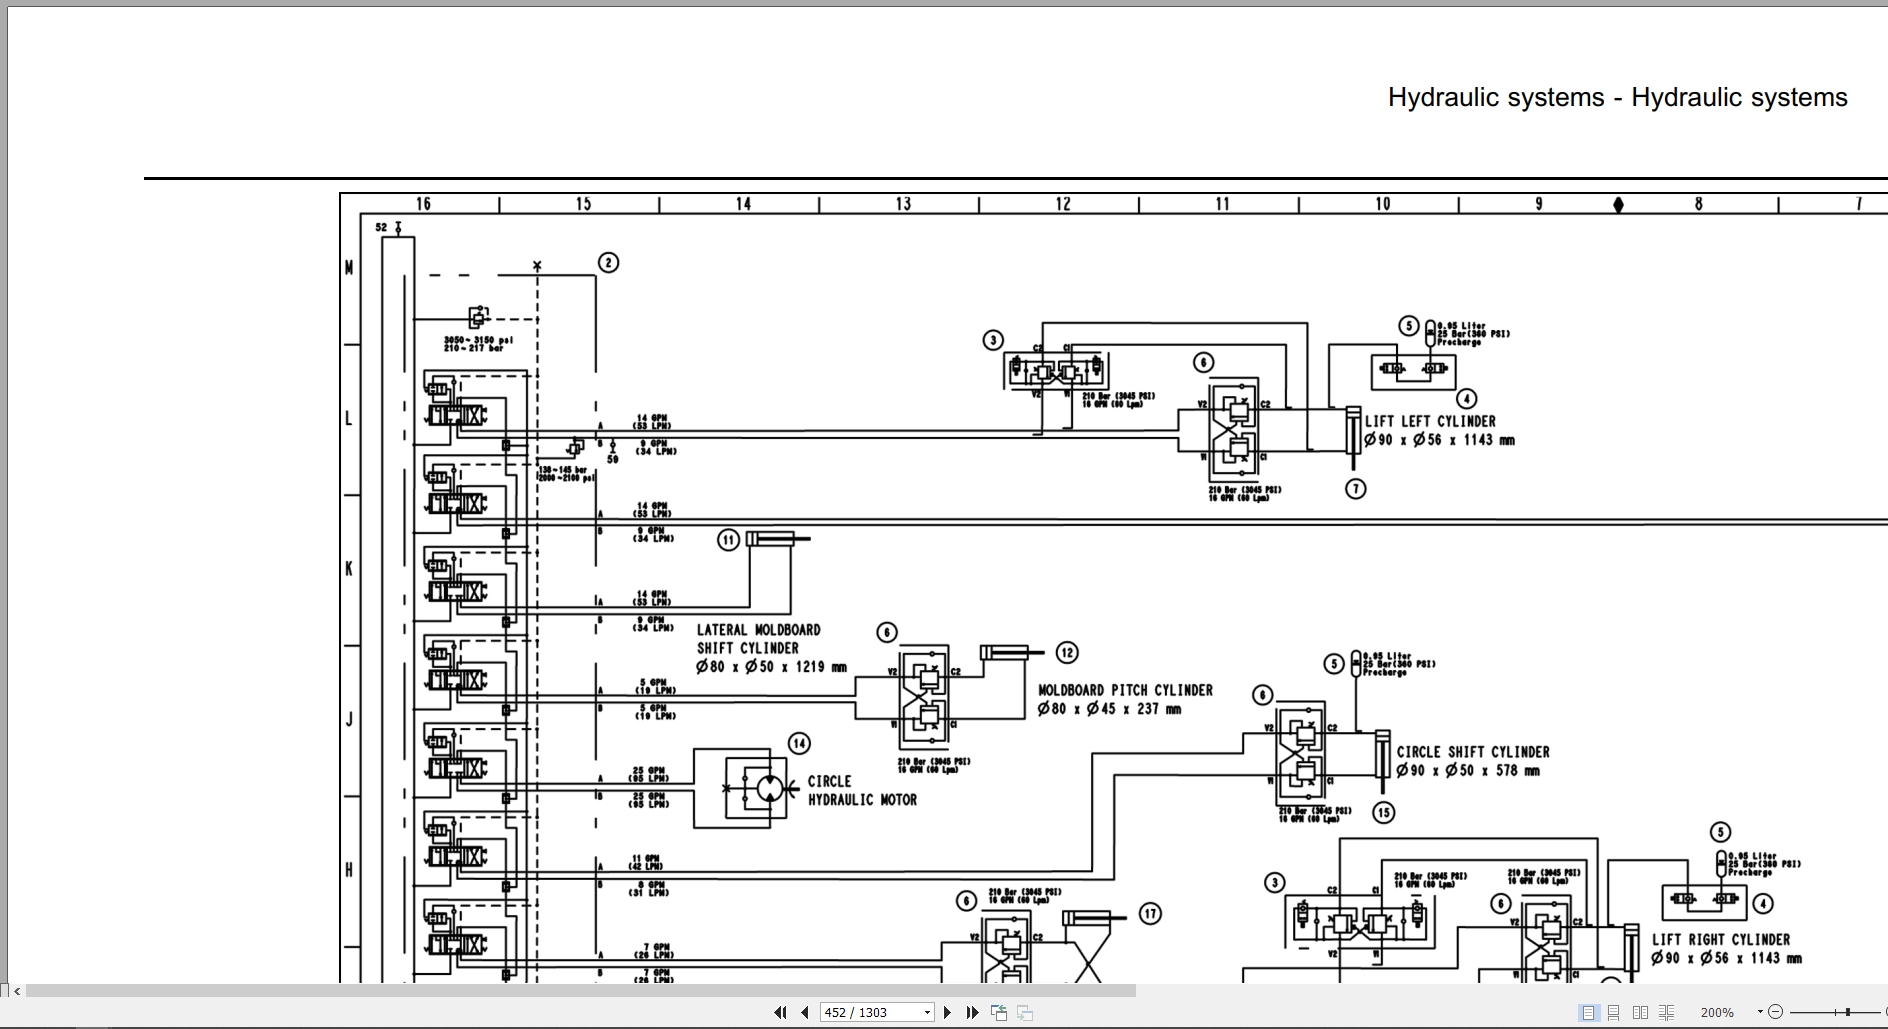Click the horizontal scrollbar thumb
The height and width of the screenshot is (1029, 1888).
[x=581, y=991]
